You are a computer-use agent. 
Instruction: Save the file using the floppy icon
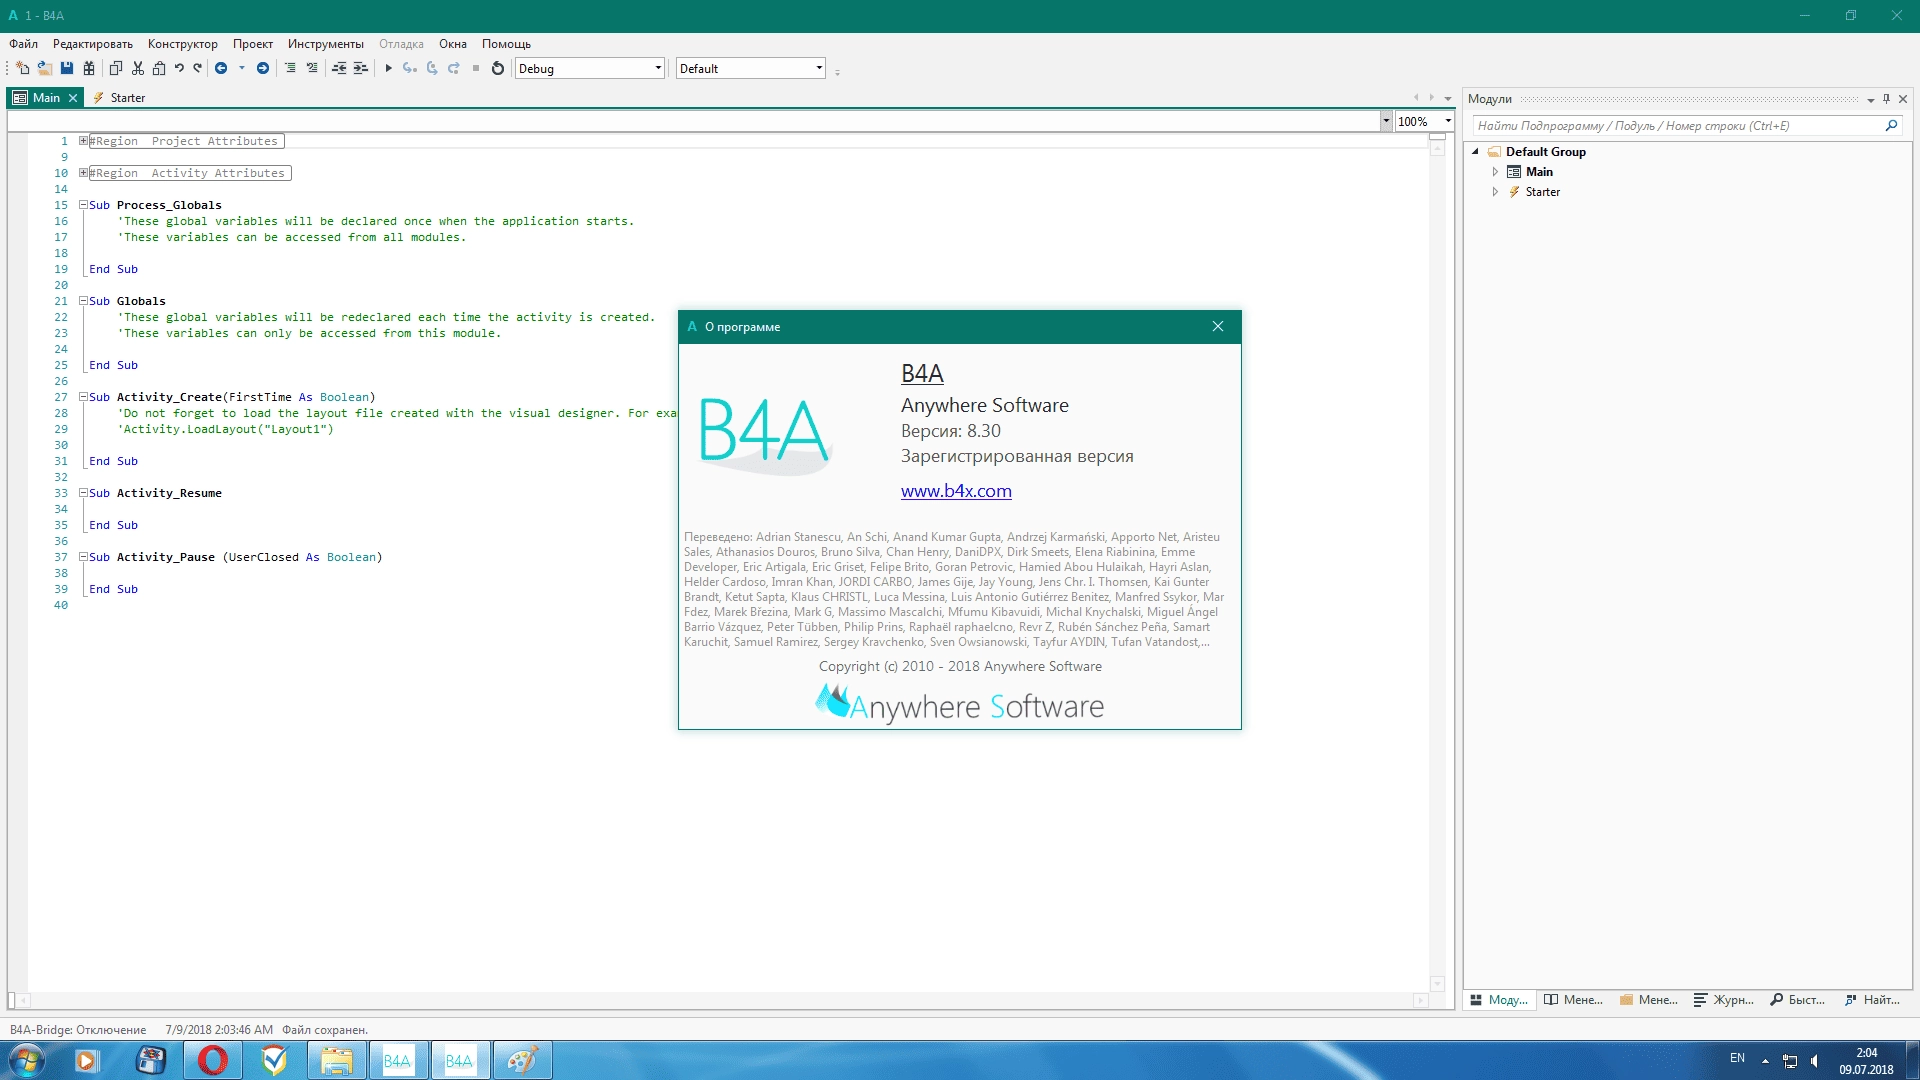[x=66, y=68]
